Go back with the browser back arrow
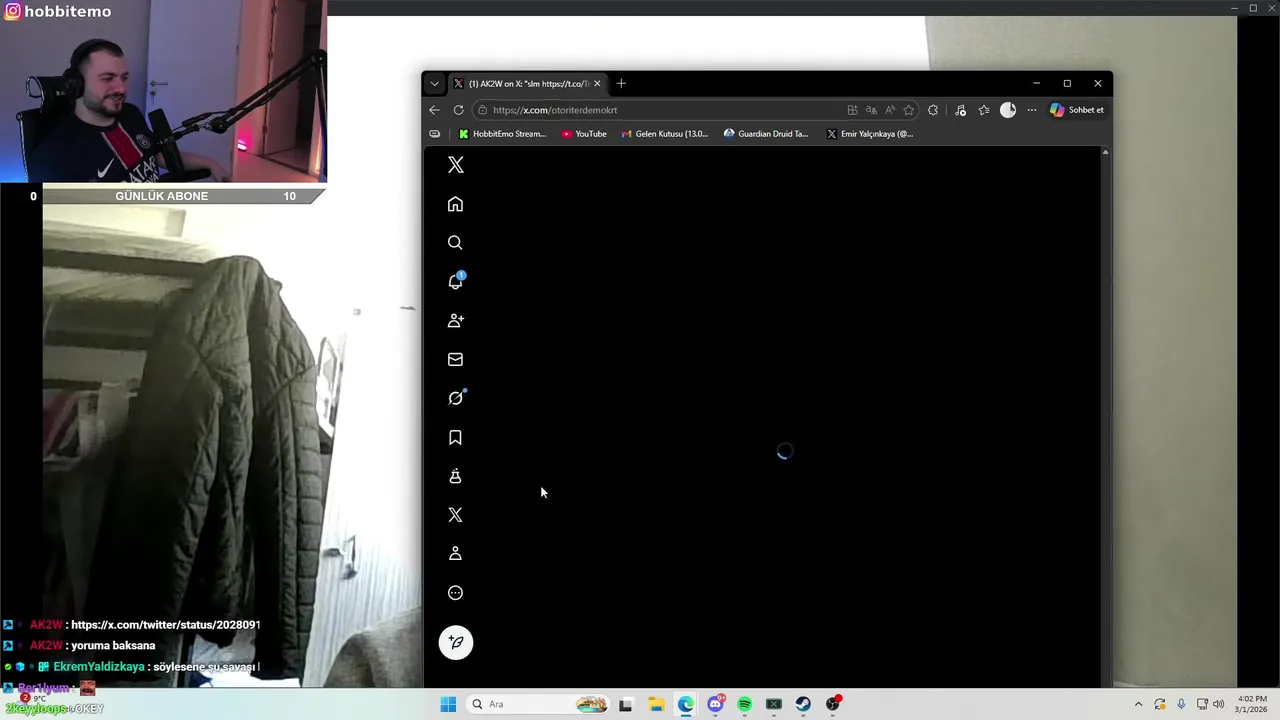The width and height of the screenshot is (1280, 720). click(x=434, y=110)
